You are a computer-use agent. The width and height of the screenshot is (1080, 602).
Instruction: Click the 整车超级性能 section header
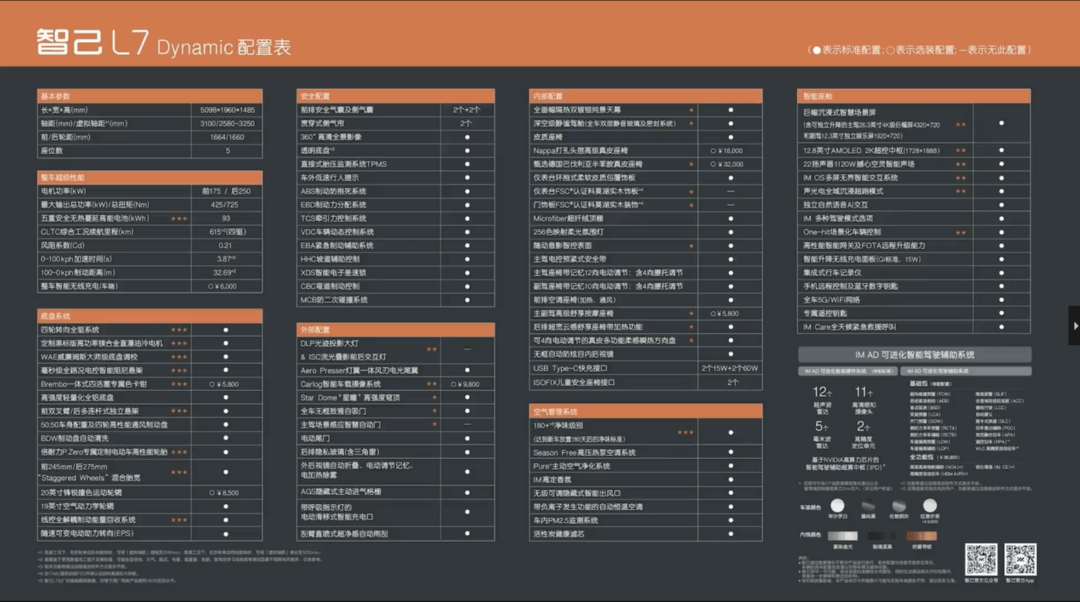[149, 177]
